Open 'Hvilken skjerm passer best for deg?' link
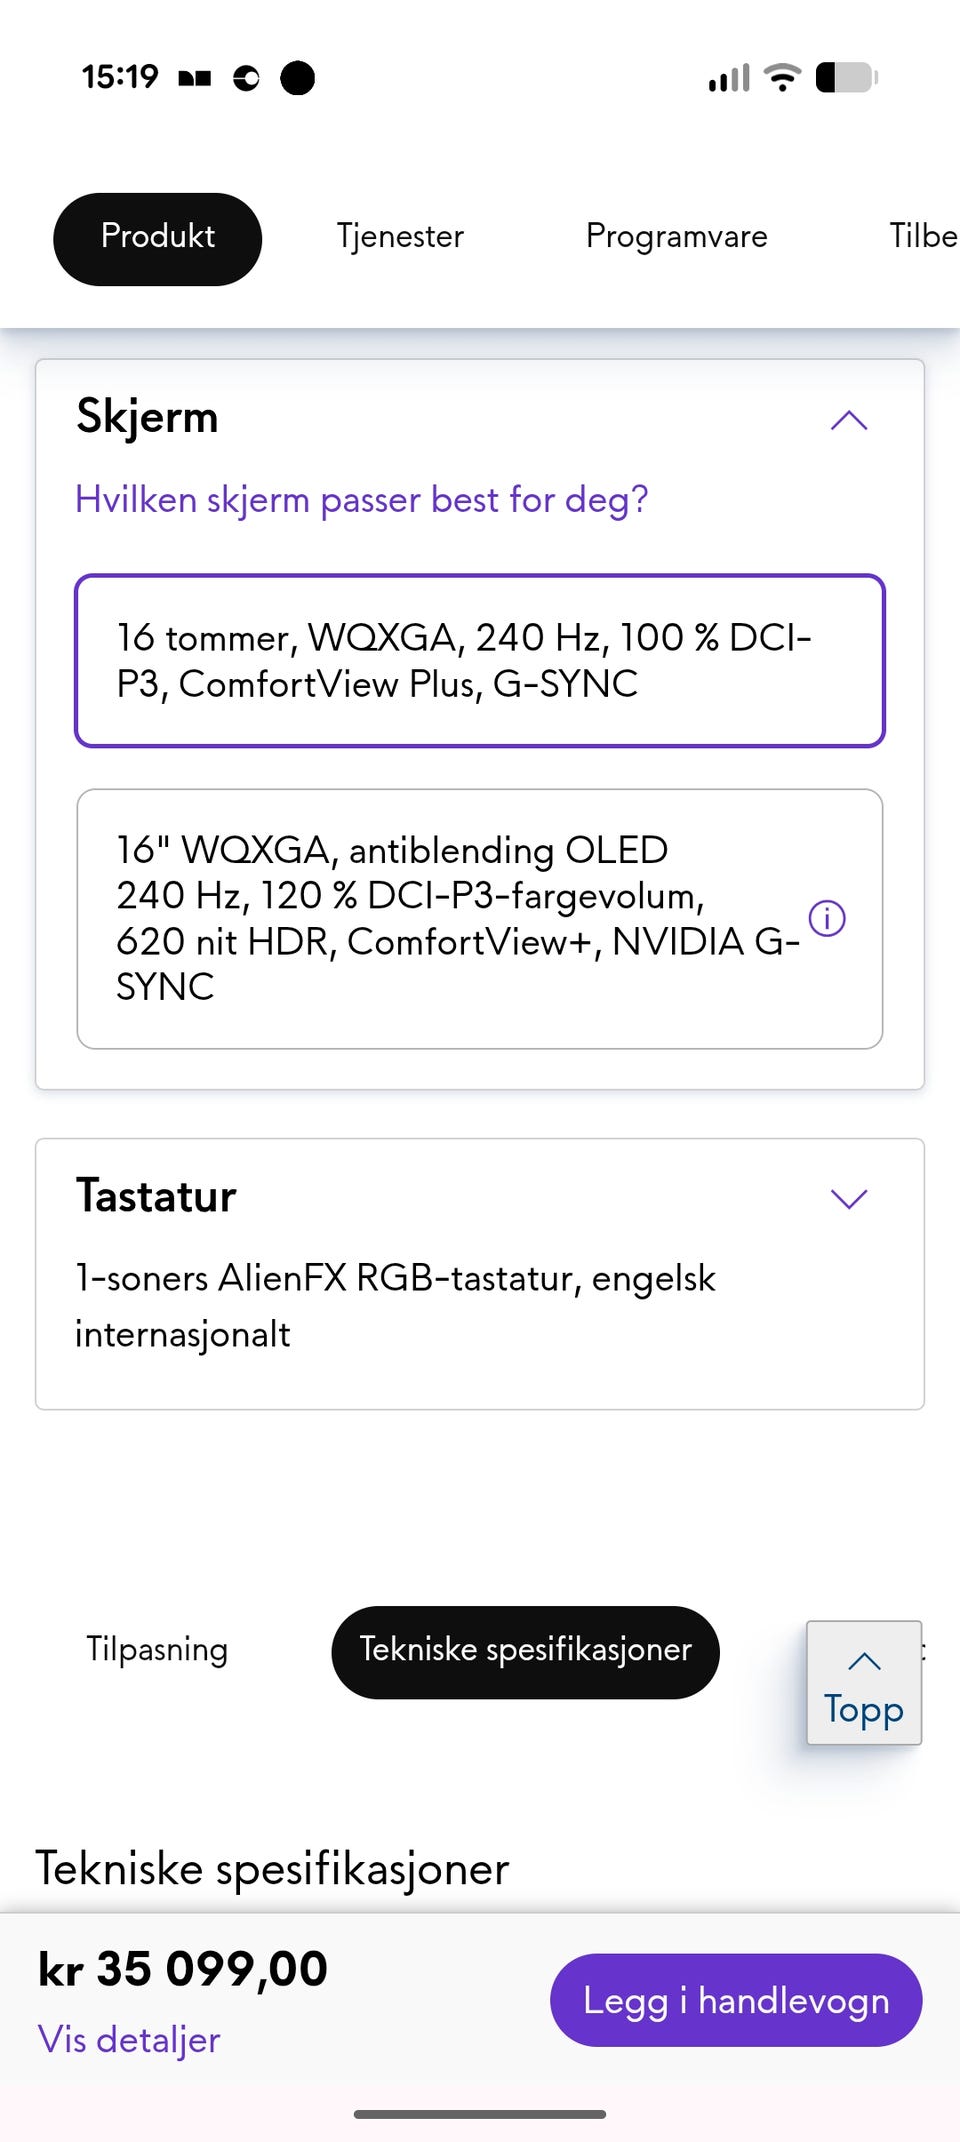 (x=362, y=499)
